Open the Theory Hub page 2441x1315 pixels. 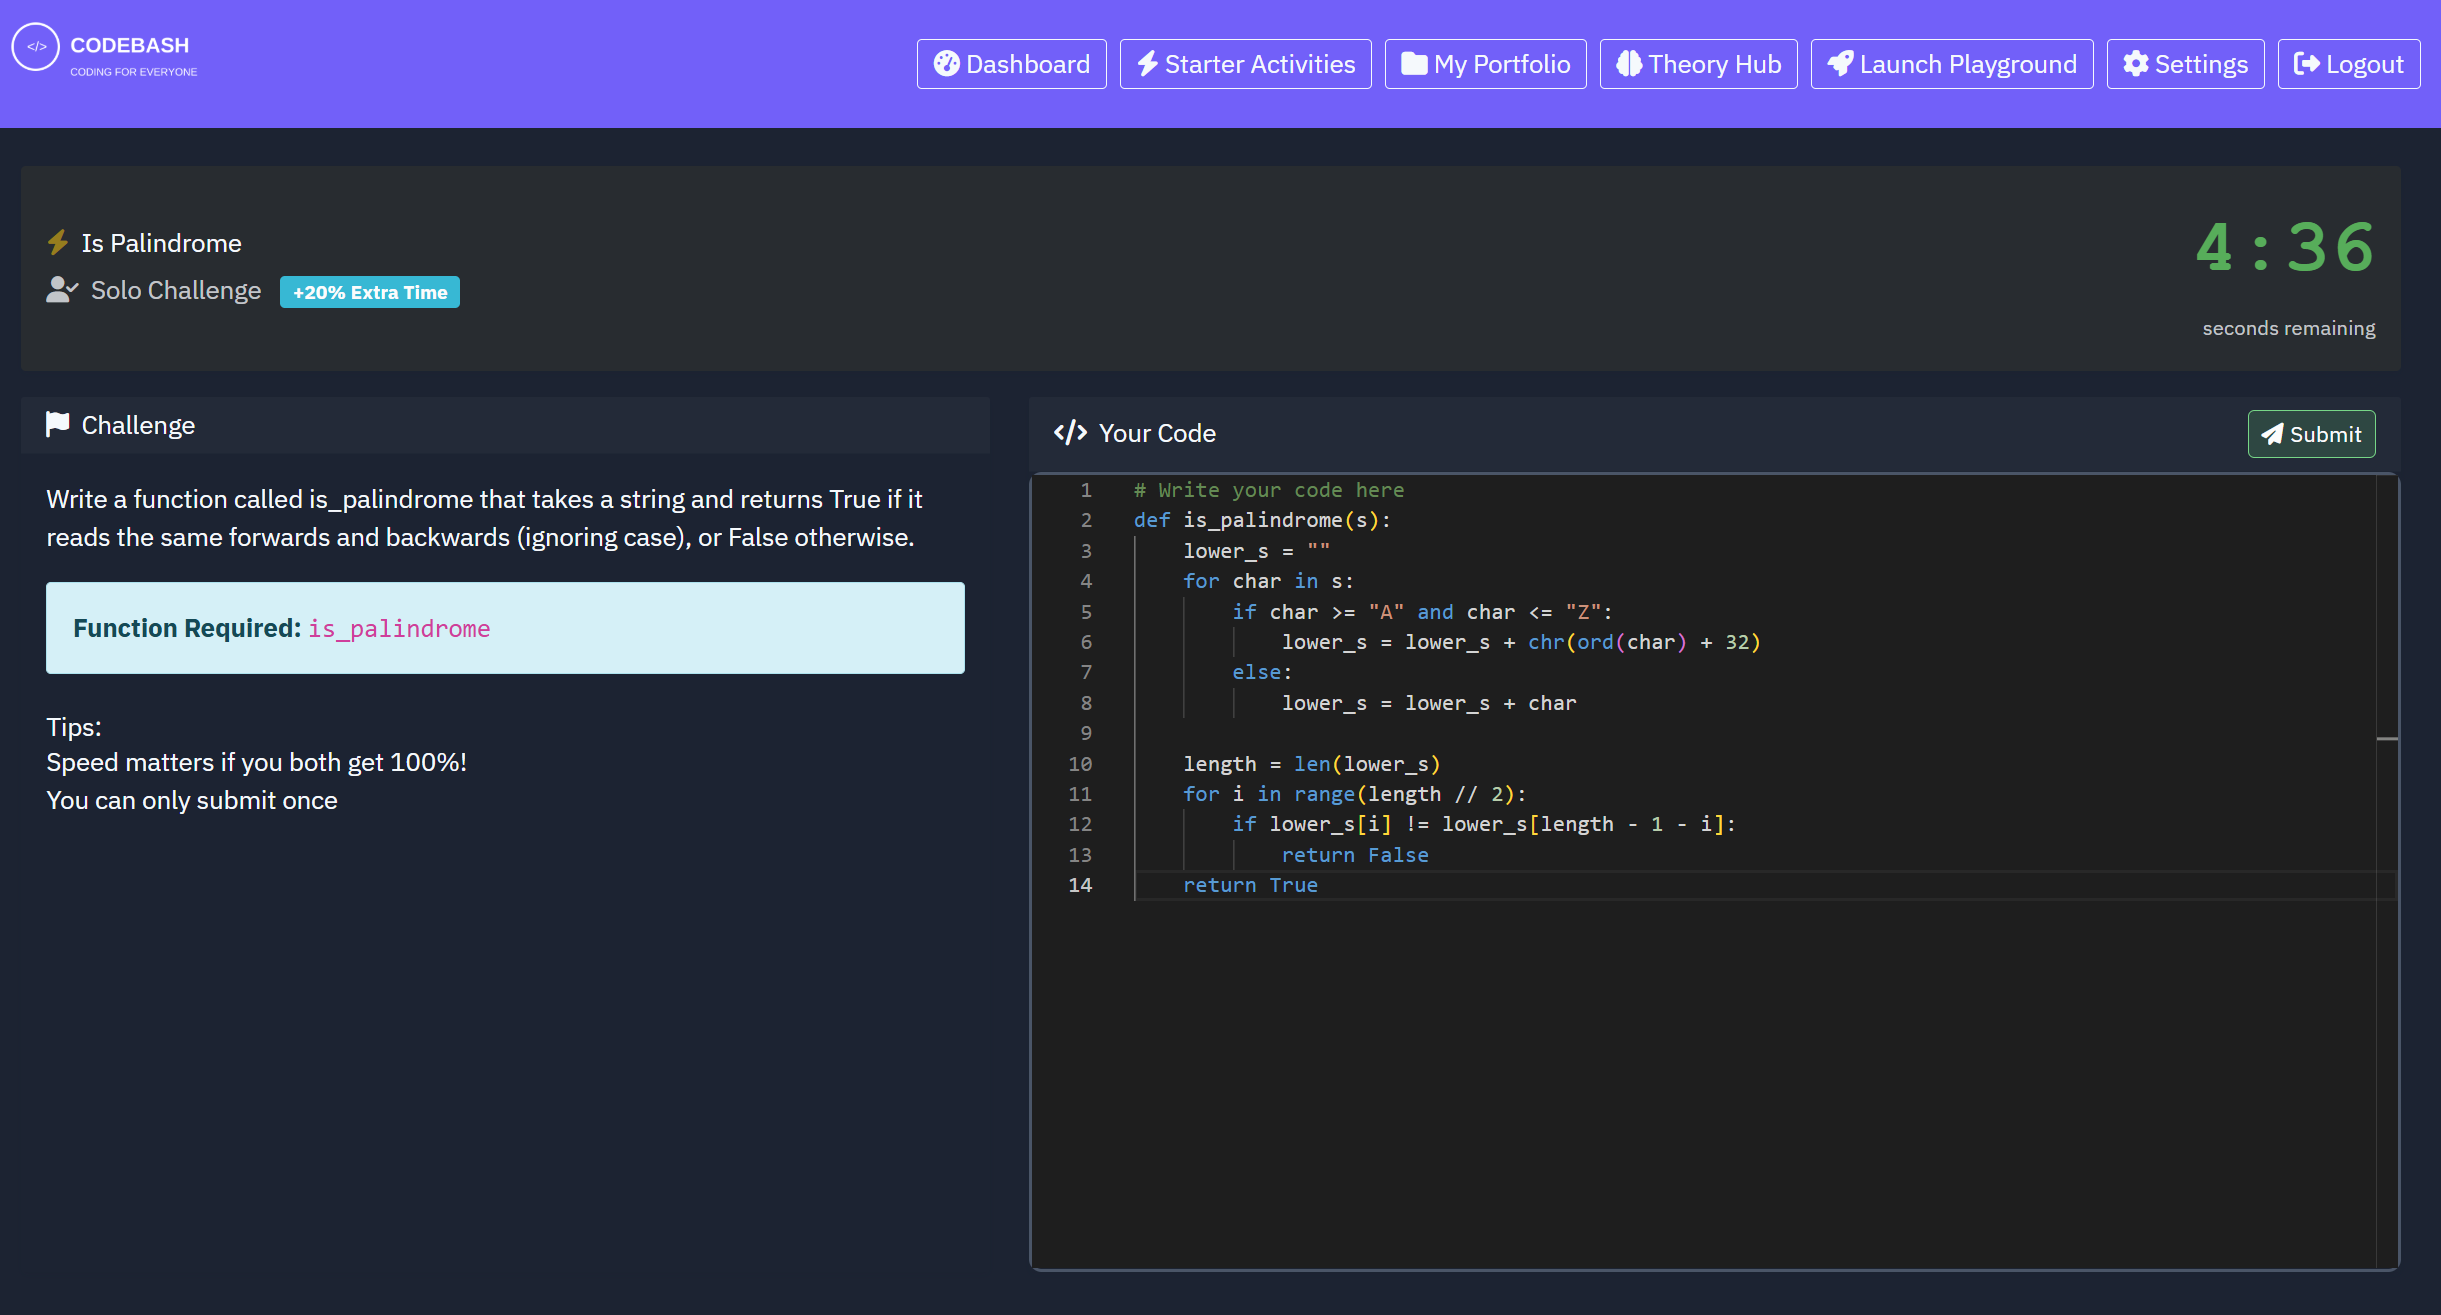pos(1698,64)
